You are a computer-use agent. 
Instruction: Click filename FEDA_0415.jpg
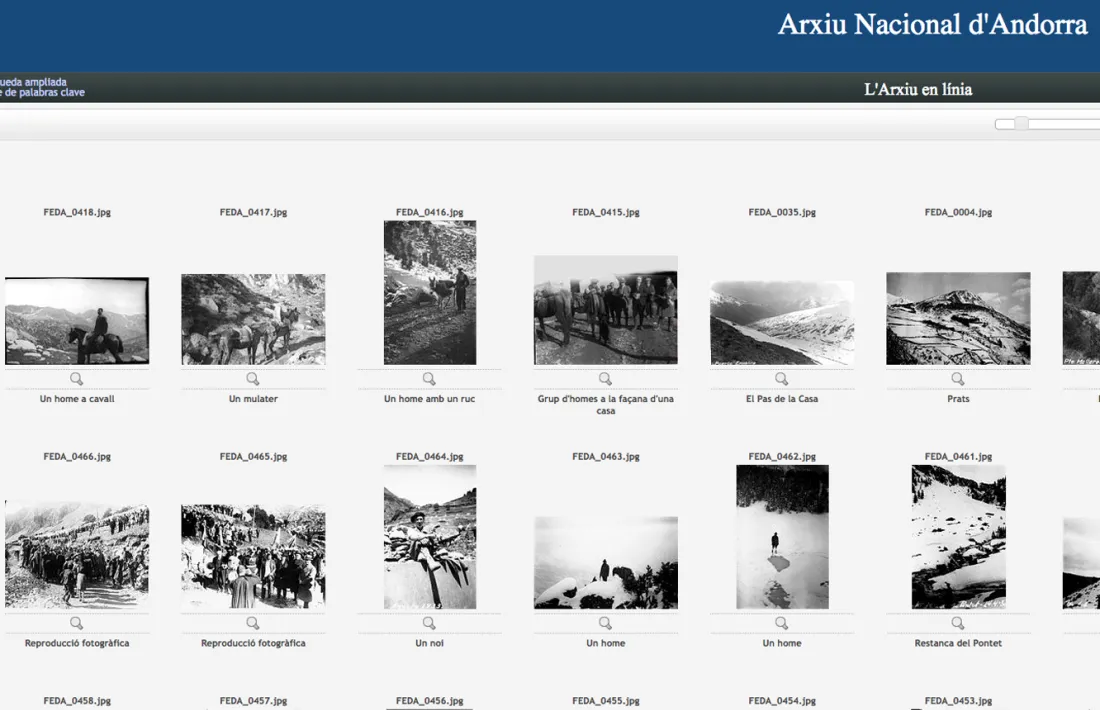[x=605, y=212]
